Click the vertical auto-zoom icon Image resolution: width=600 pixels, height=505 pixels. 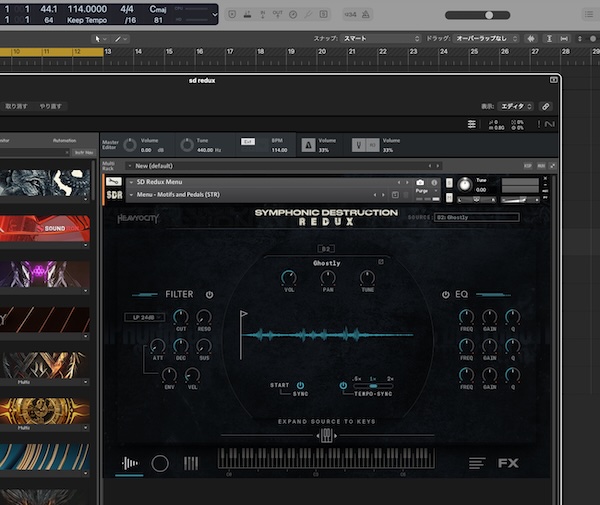(x=549, y=39)
